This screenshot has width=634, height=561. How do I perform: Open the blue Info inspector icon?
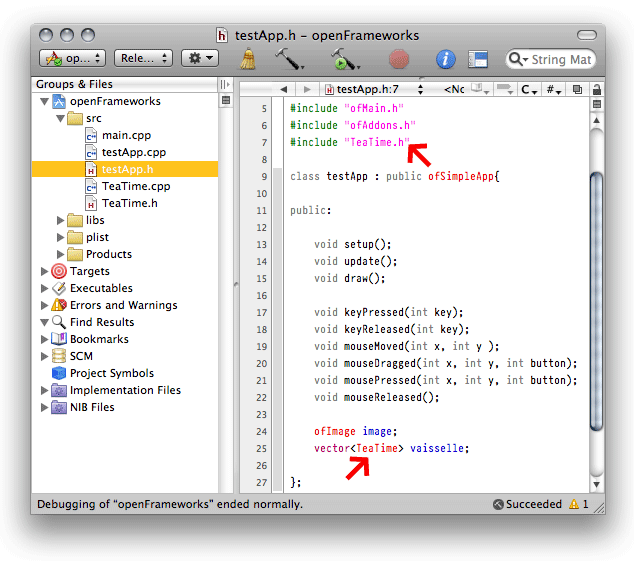tap(446, 59)
